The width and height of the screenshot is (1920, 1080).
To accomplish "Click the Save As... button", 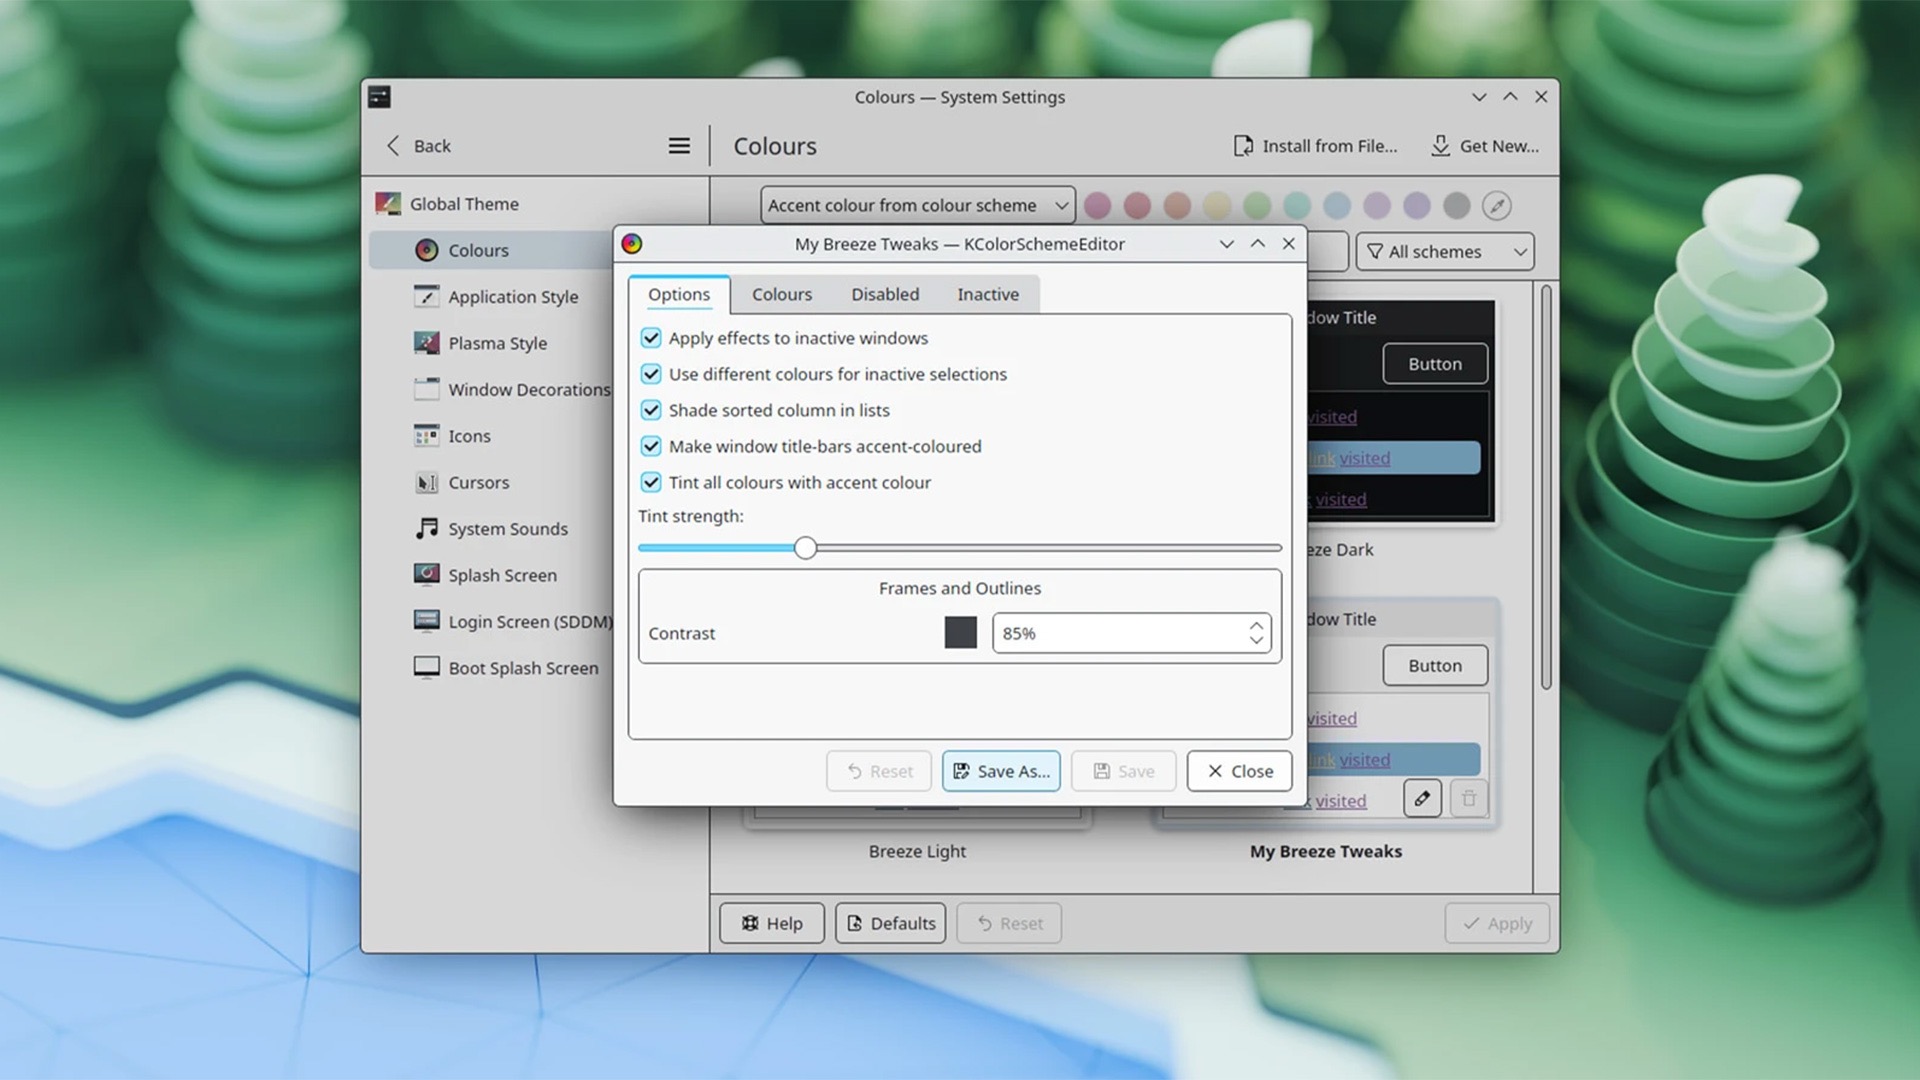I will pos(1000,771).
